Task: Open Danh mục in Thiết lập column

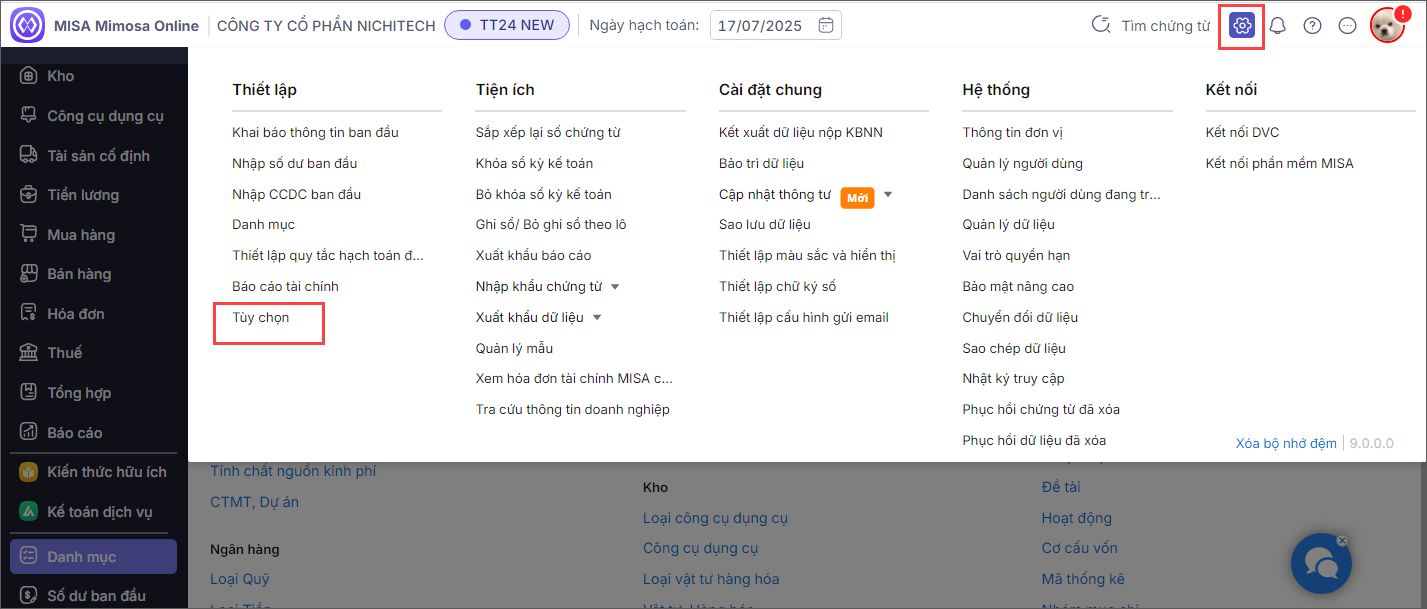Action: click(x=264, y=225)
